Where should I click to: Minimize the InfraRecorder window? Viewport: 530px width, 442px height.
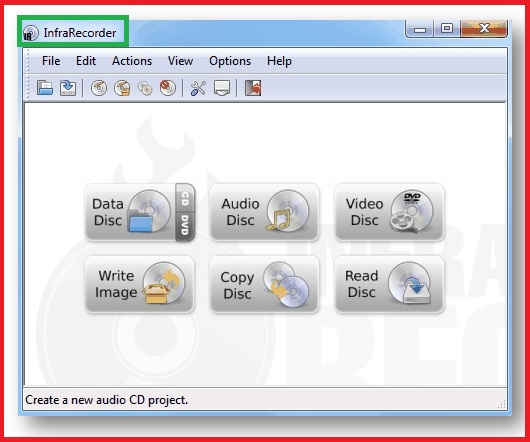[420, 29]
